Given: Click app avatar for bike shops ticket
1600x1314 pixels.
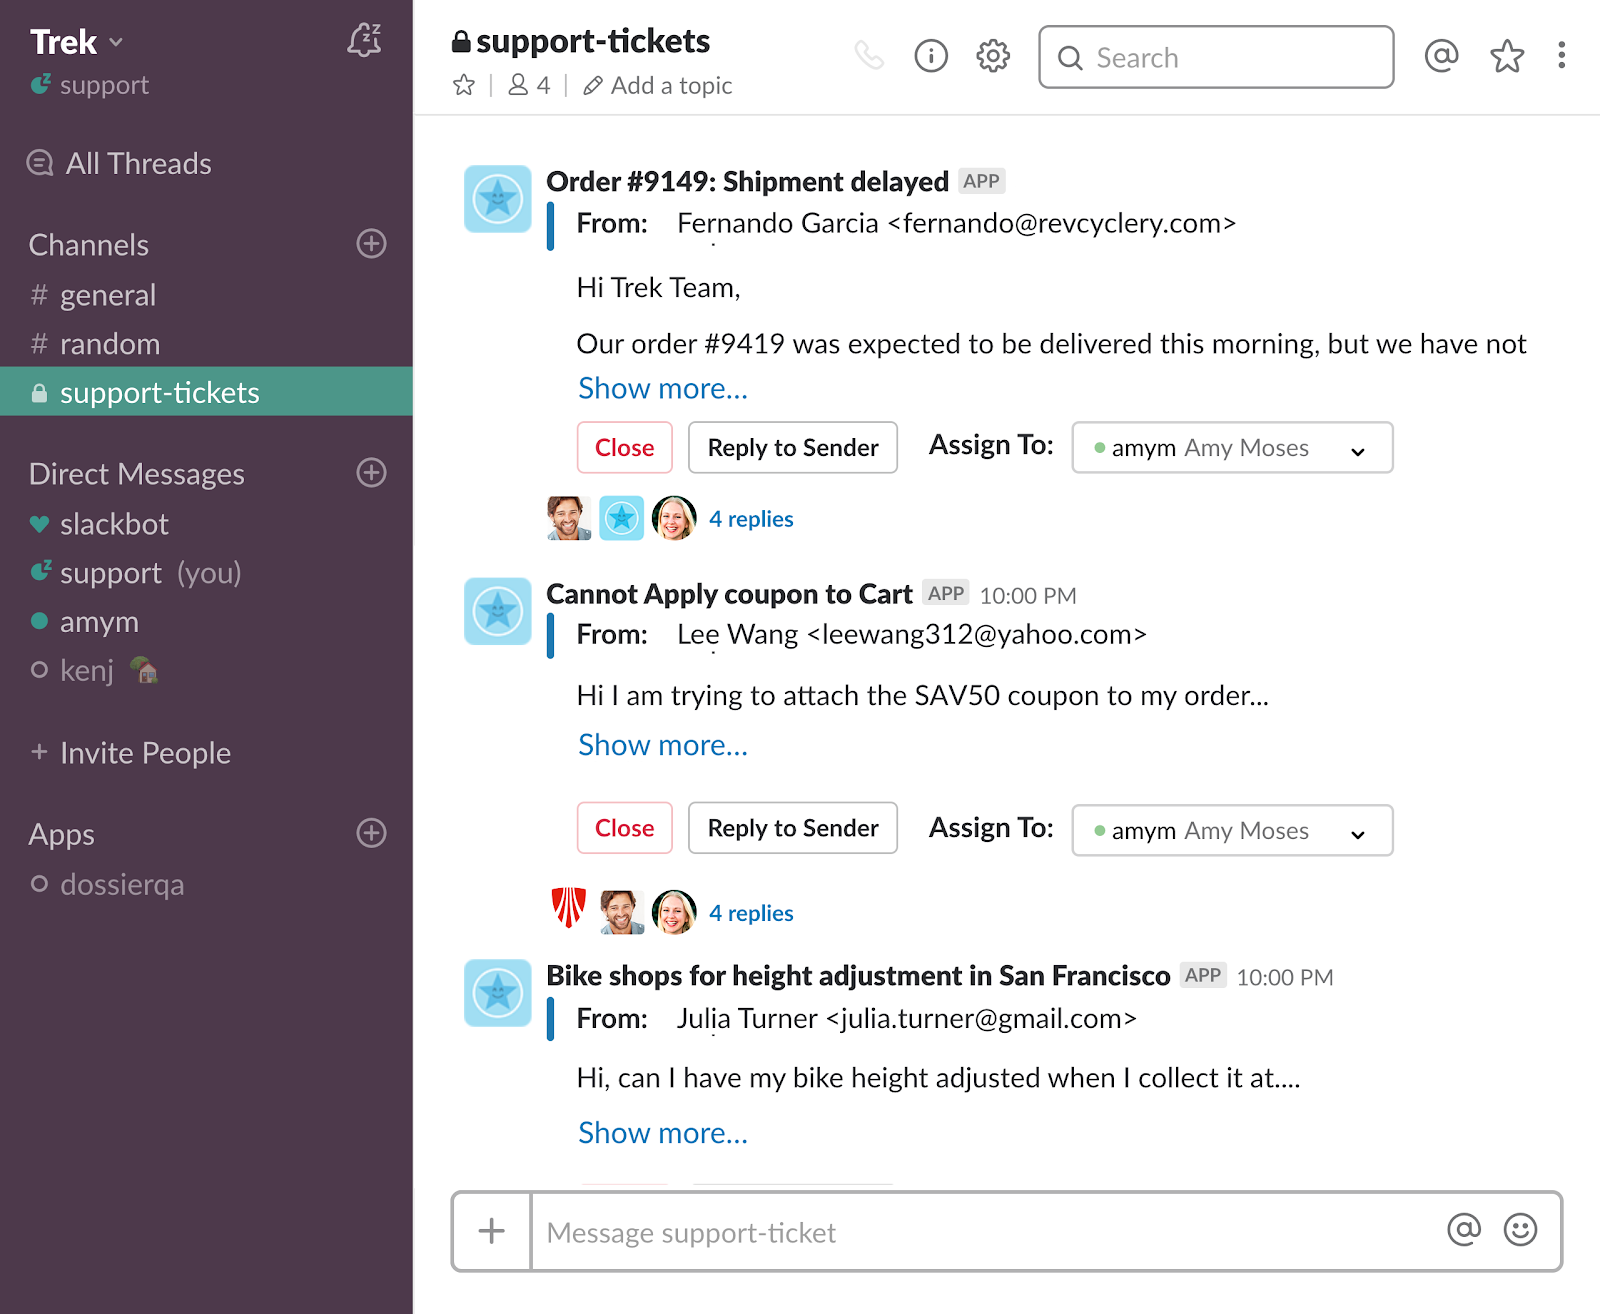Looking at the screenshot, I should coord(498,993).
